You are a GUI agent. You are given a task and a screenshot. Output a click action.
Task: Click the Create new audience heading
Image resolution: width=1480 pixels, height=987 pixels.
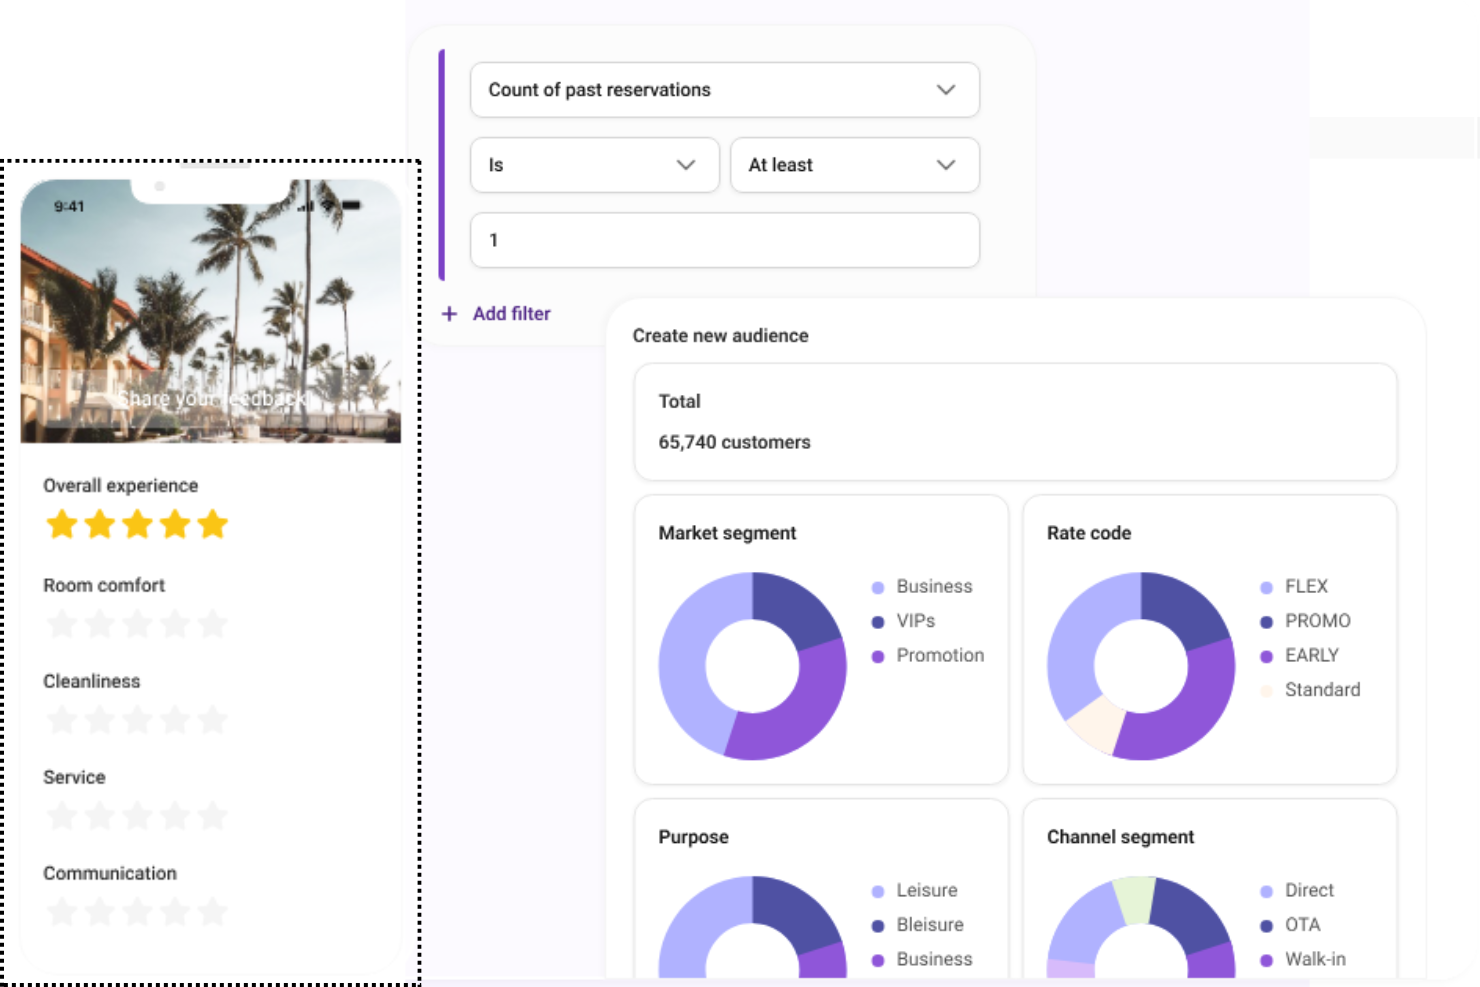coord(720,336)
